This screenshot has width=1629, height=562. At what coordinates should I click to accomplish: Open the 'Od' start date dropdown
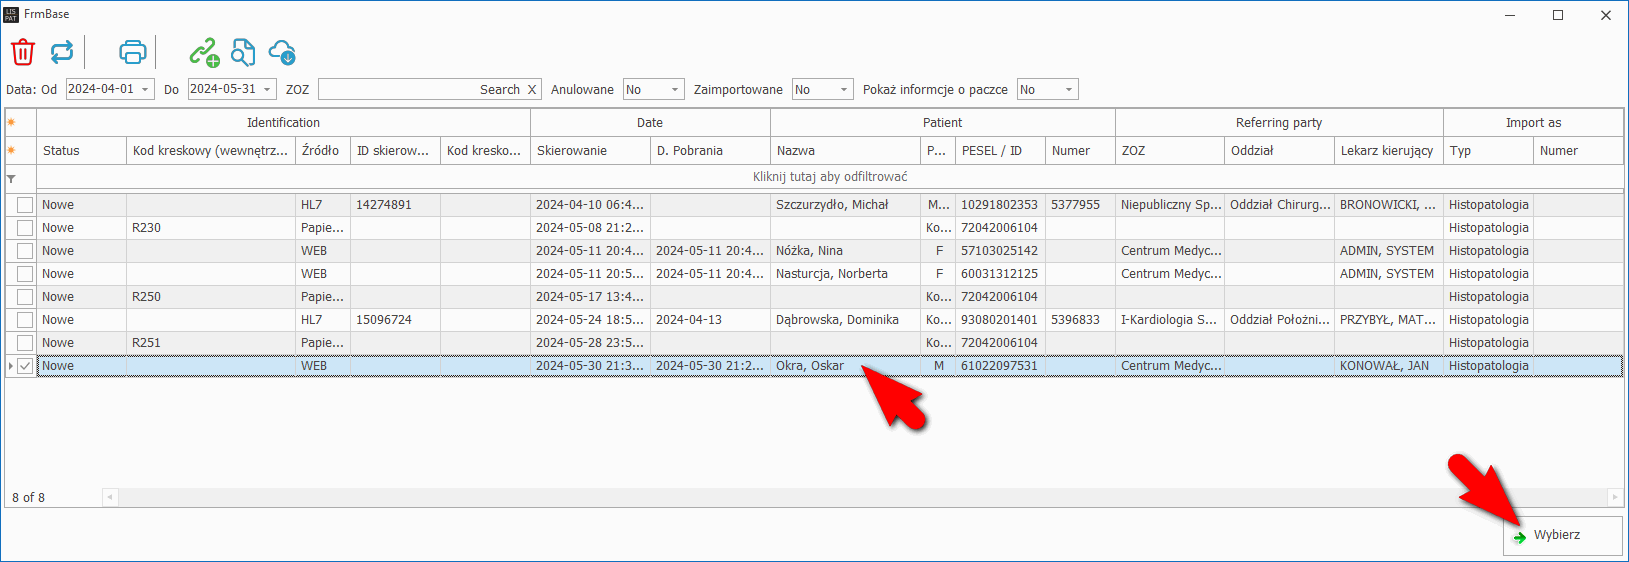click(x=145, y=90)
